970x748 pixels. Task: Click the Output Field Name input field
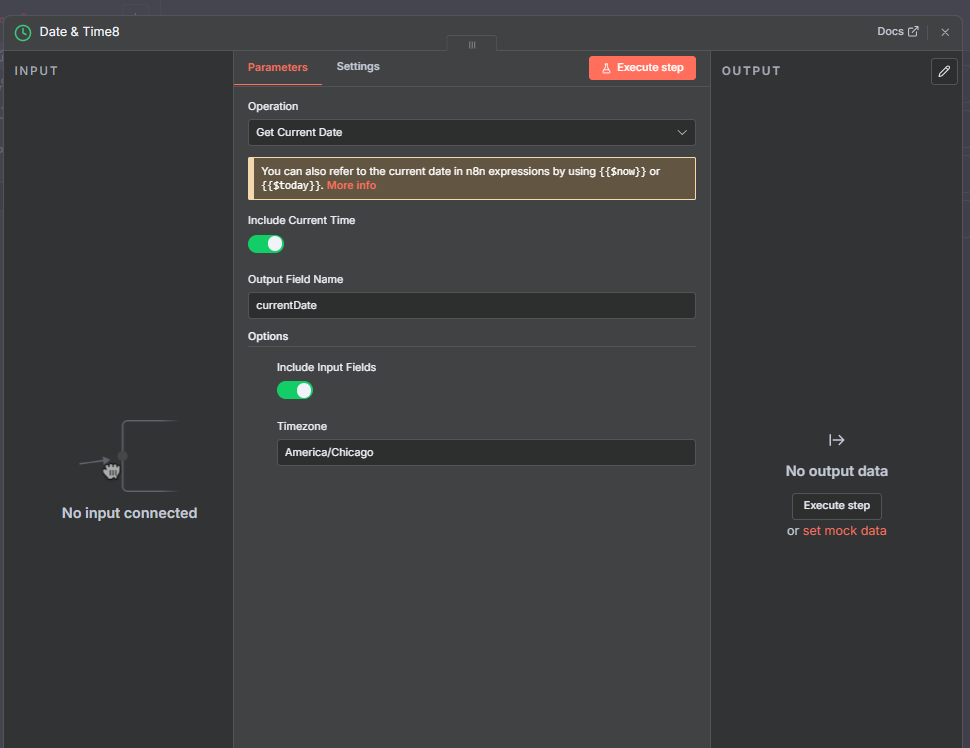(471, 305)
